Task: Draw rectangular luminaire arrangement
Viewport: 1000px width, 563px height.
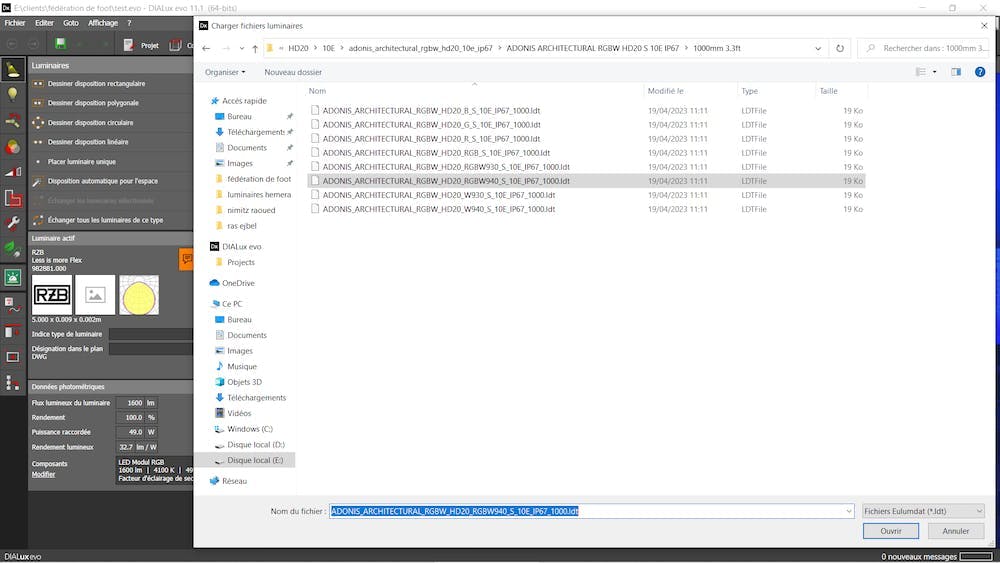Action: [96, 84]
